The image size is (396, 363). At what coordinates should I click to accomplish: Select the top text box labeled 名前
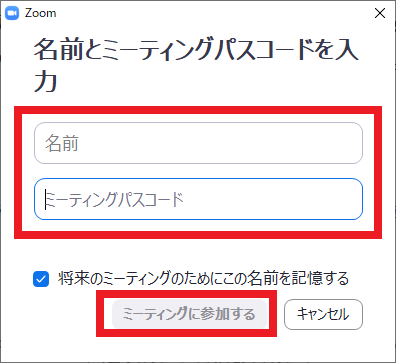point(198,143)
